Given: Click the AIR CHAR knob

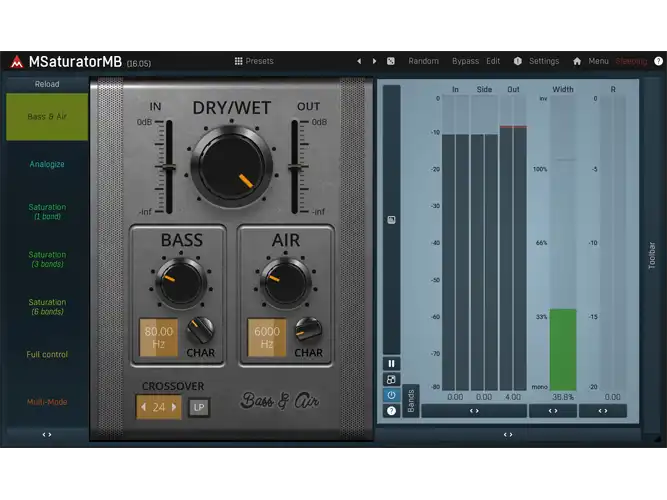Looking at the screenshot, I should (x=308, y=330).
